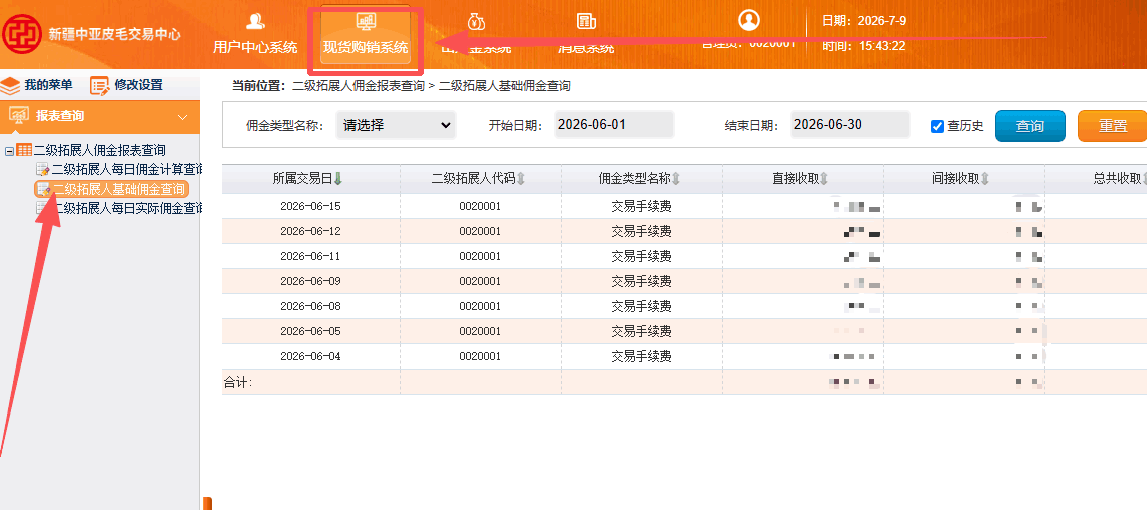Click the orange 重置 button
1147x510 pixels.
1113,126
